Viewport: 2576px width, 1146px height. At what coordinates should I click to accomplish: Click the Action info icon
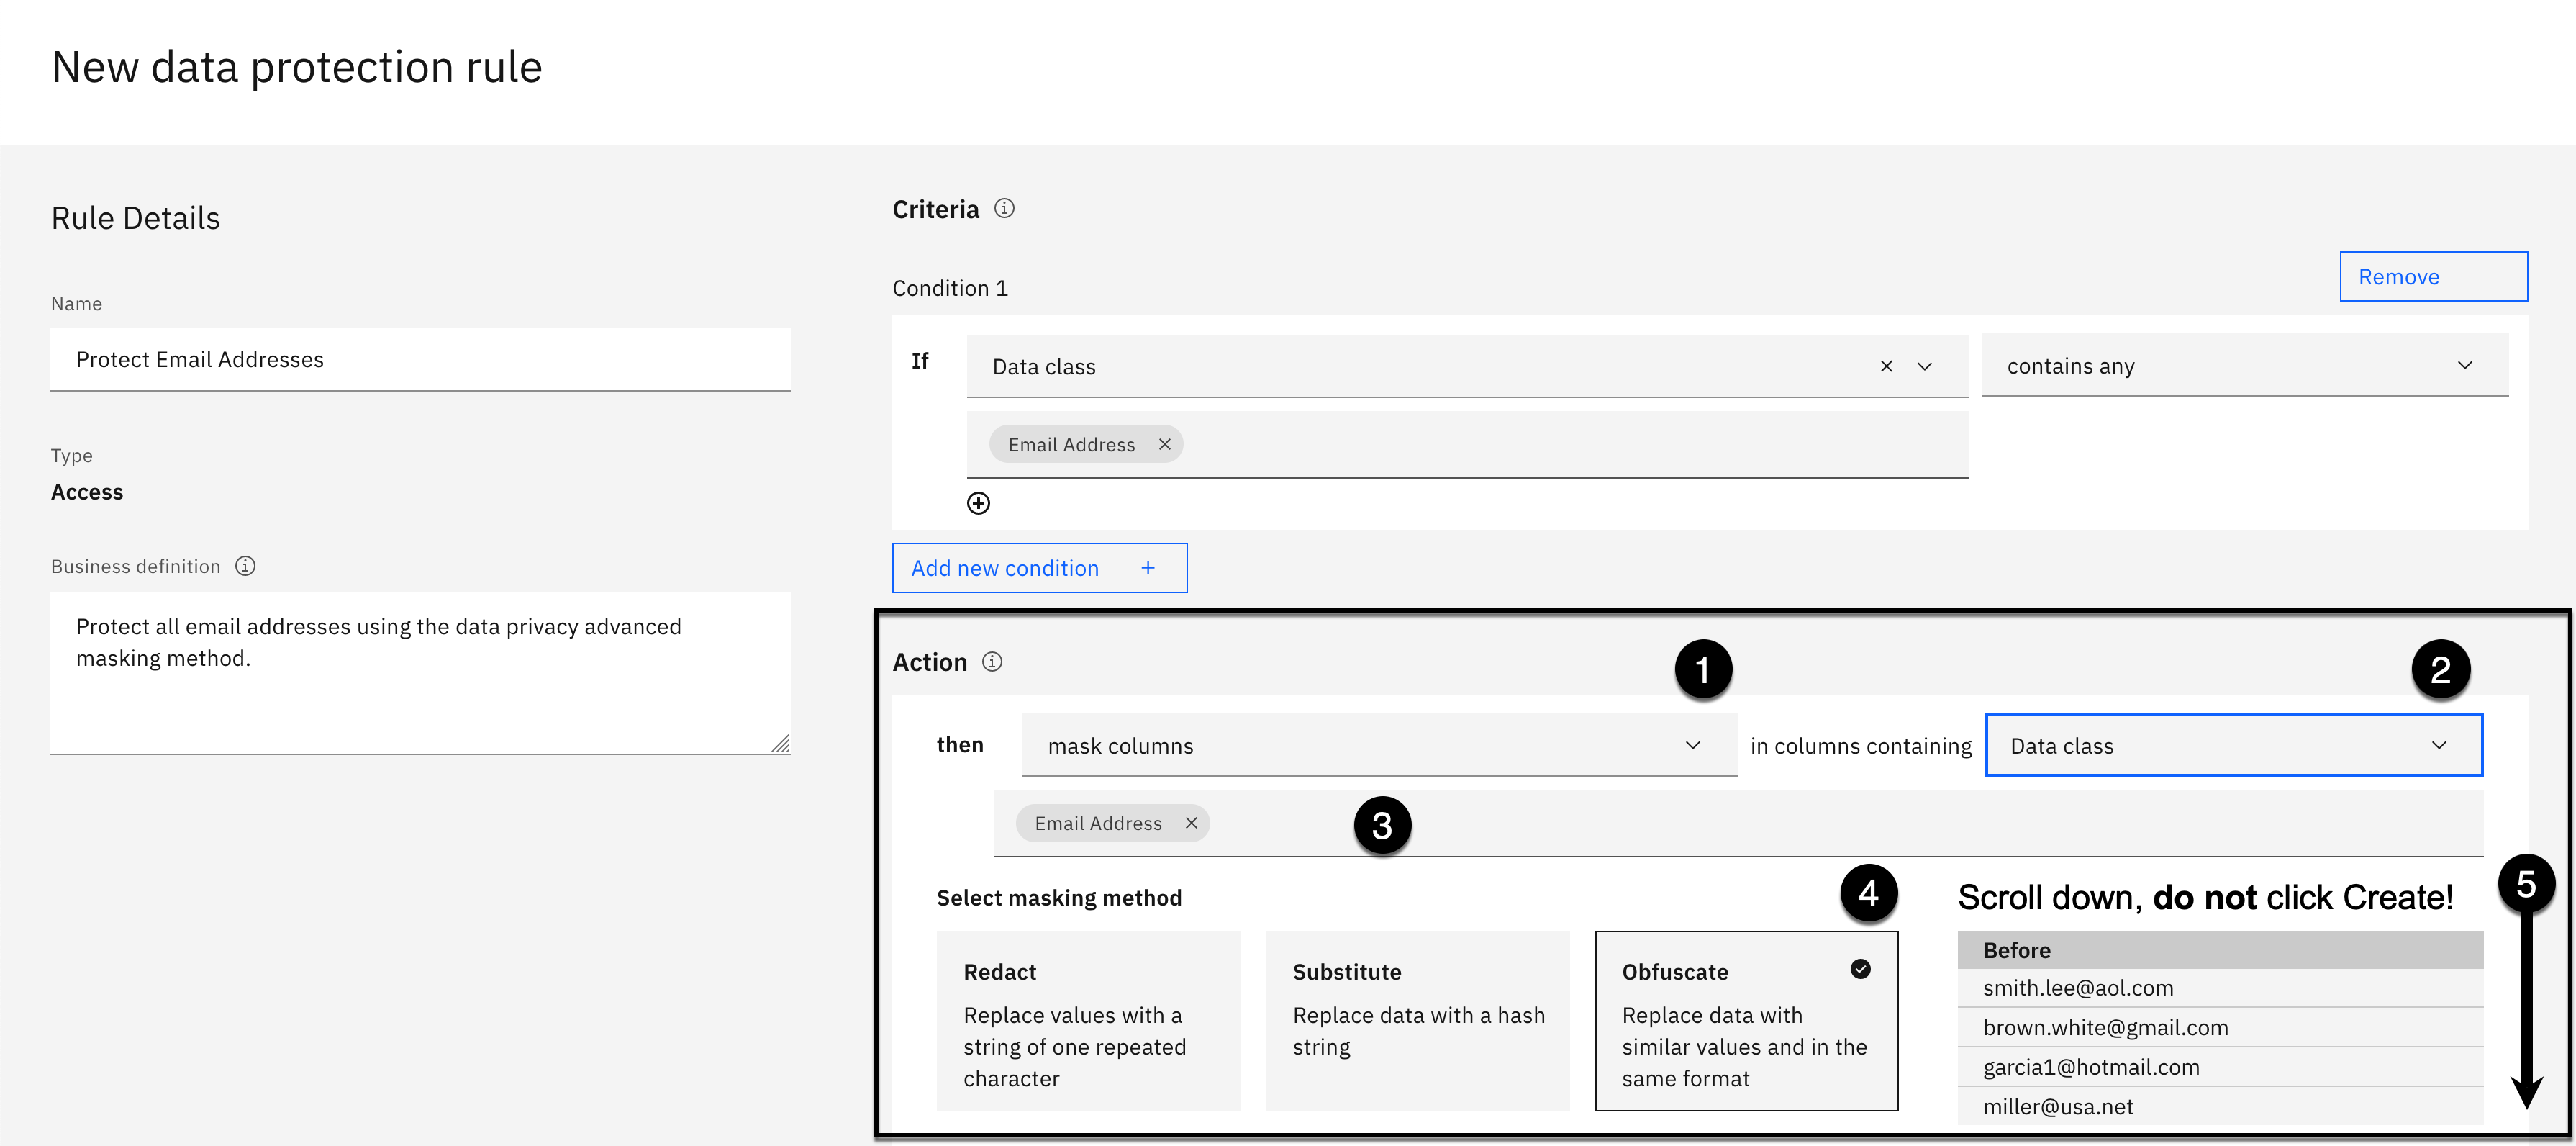point(992,662)
